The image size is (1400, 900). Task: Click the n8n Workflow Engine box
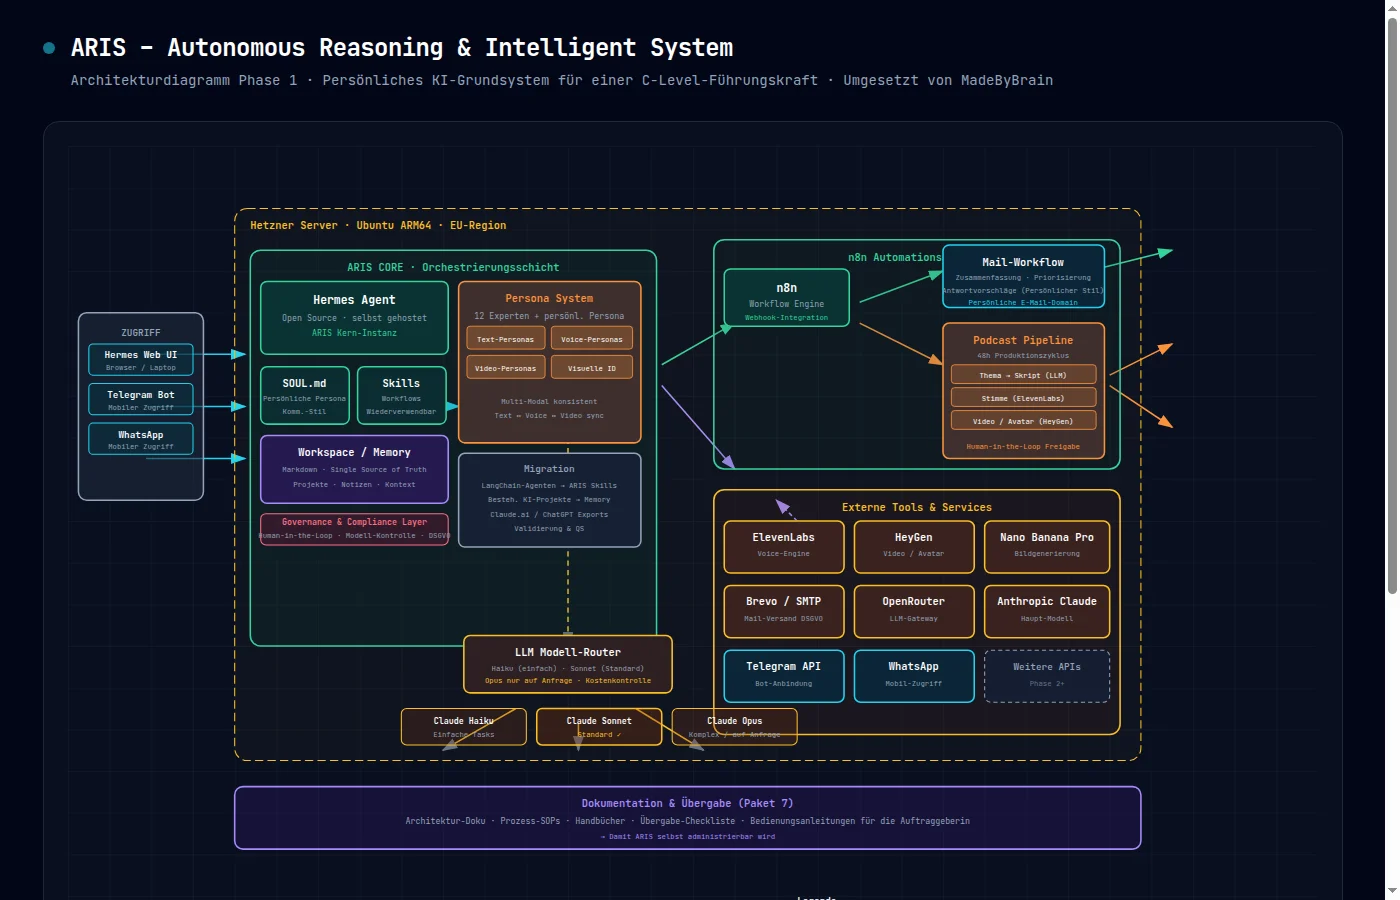(x=787, y=297)
